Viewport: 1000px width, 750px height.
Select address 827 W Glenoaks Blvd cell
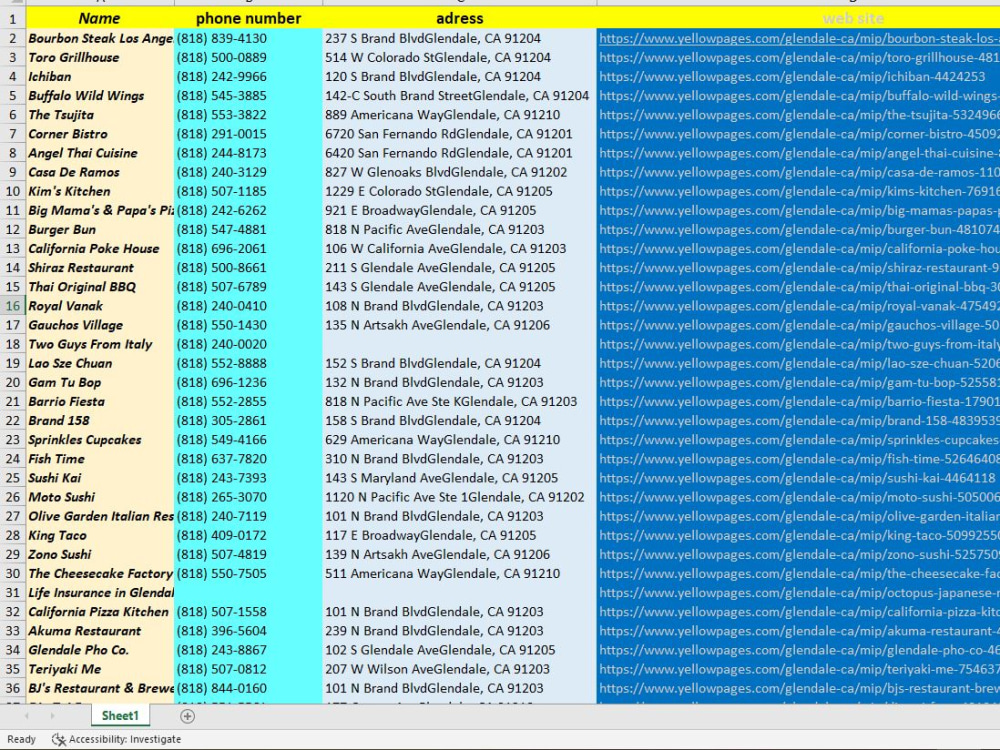pyautogui.click(x=459, y=172)
